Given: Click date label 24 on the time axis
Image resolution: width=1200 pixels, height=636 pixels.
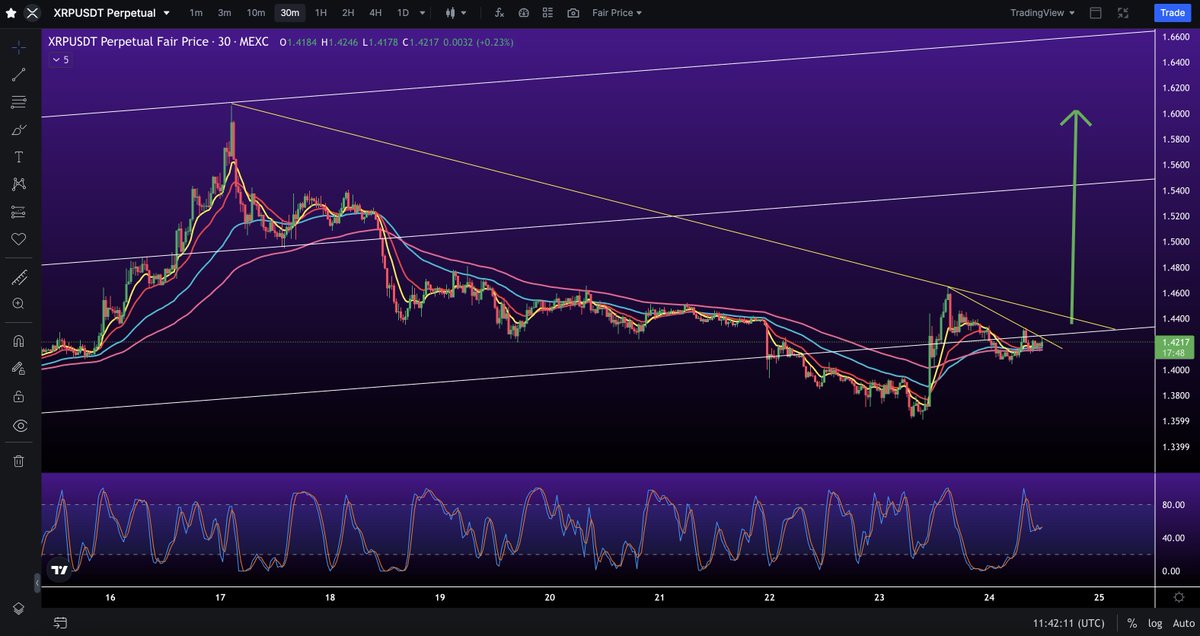Looking at the screenshot, I should click(x=989, y=597).
